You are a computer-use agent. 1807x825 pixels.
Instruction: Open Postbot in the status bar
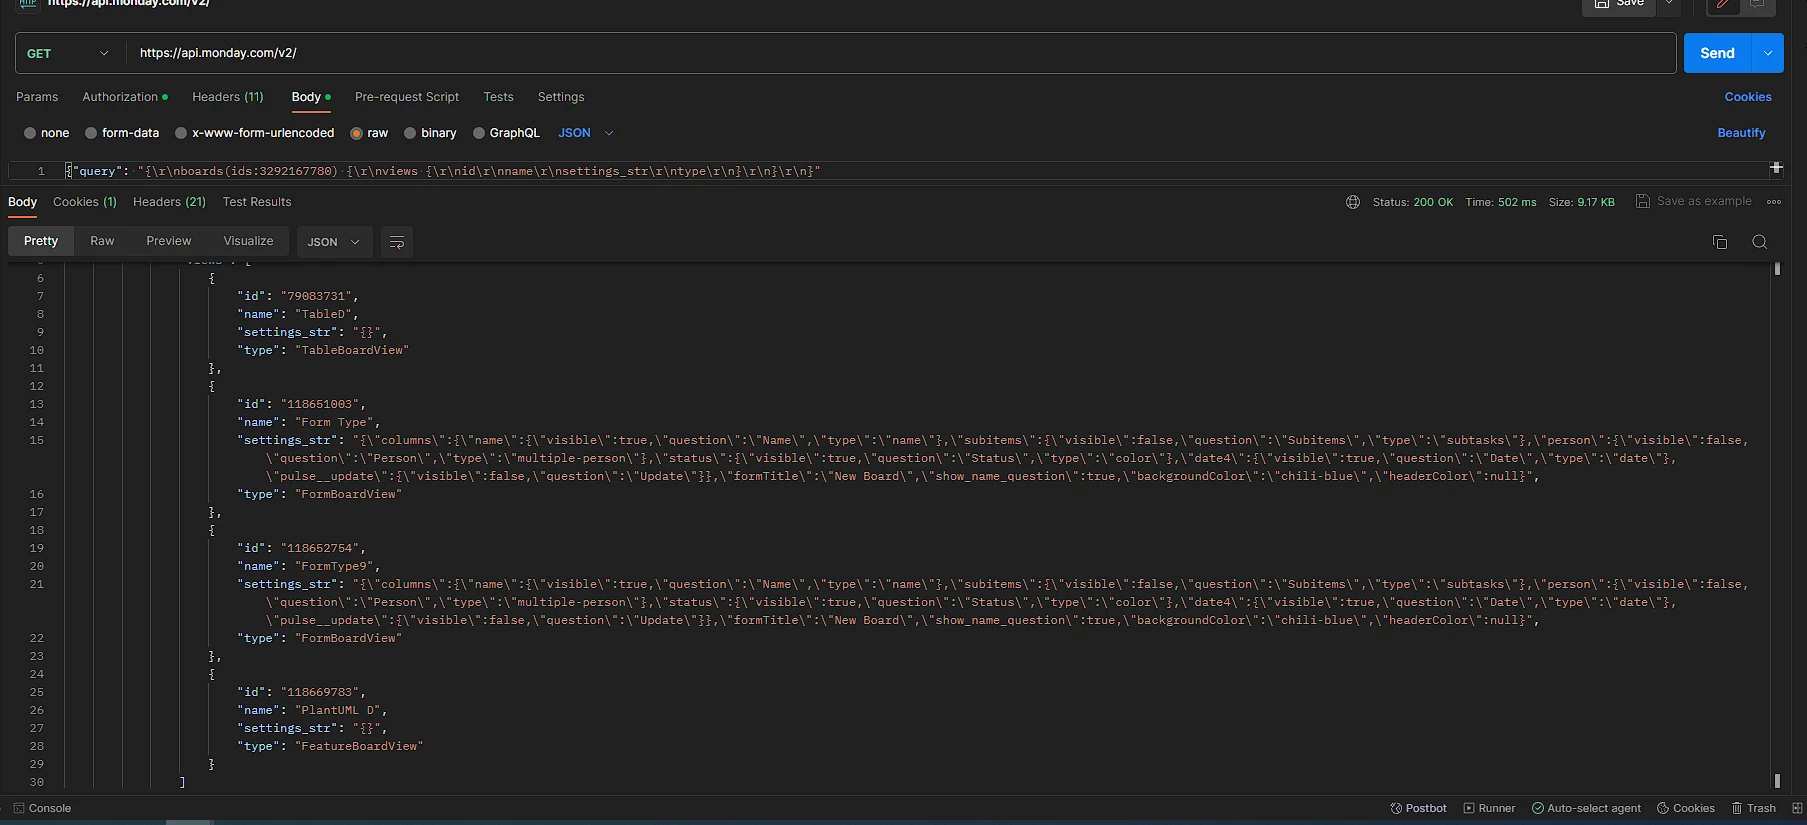(1418, 808)
